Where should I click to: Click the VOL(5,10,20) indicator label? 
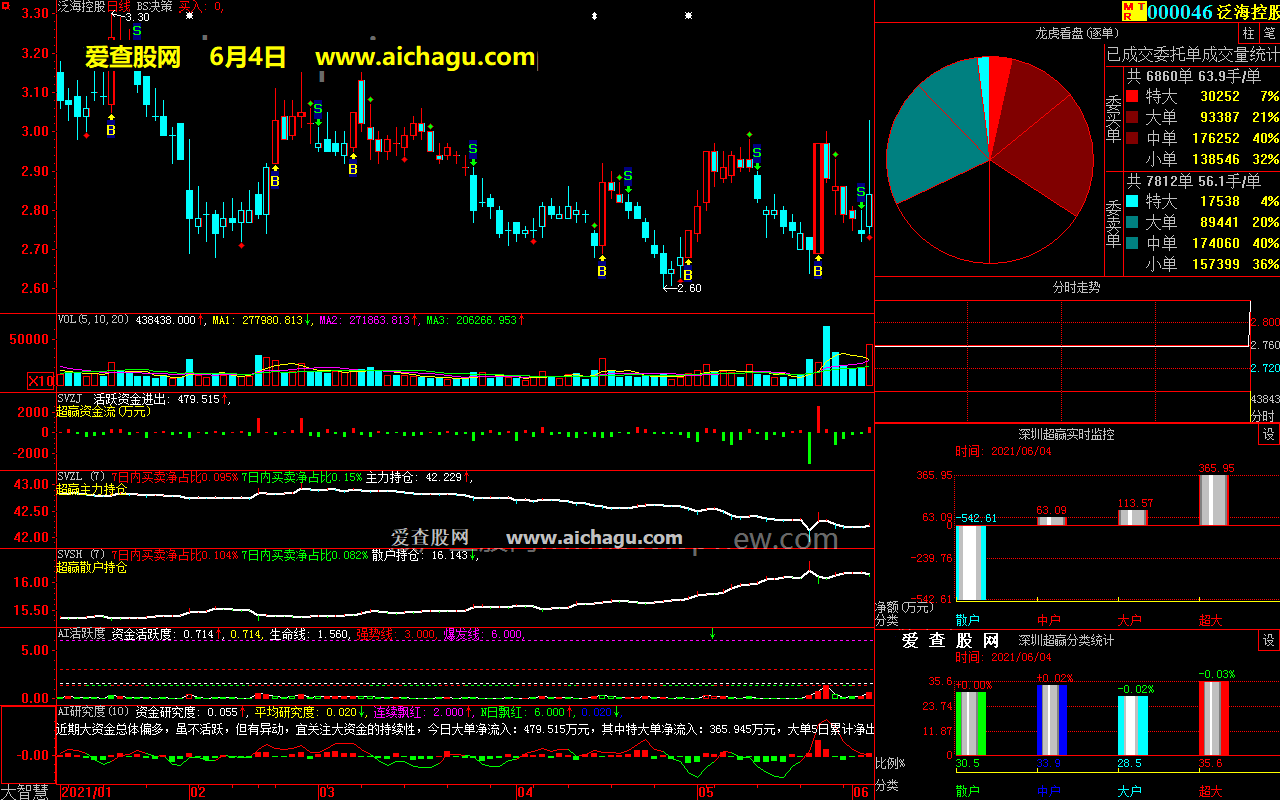94,320
